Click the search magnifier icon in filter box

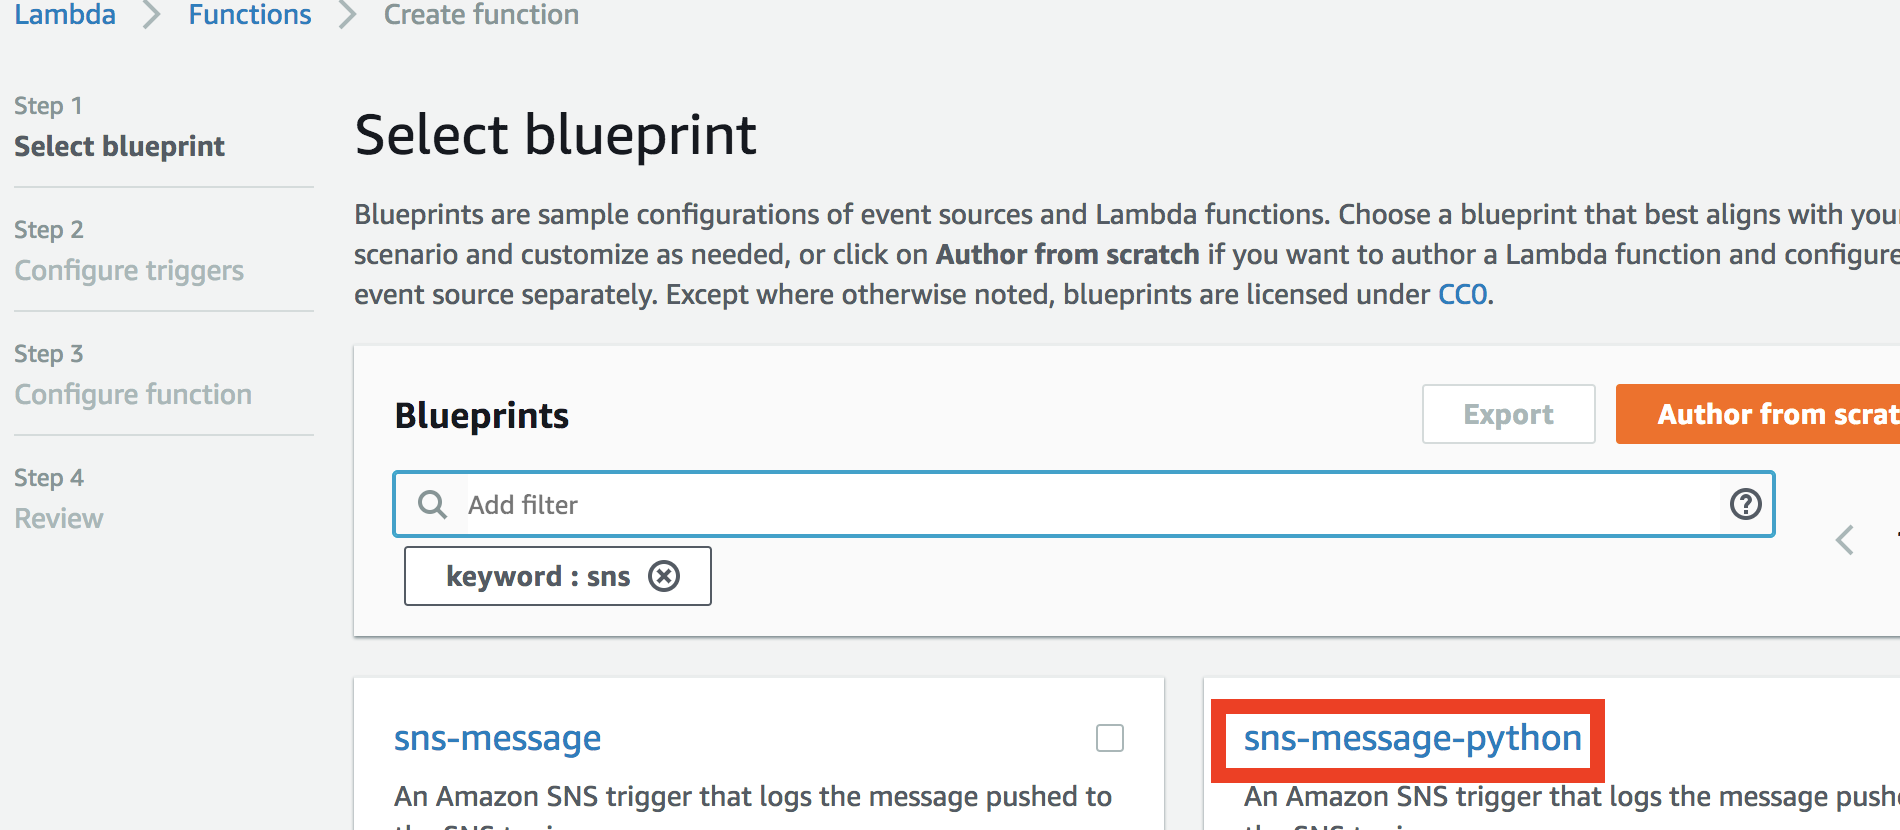coord(432,504)
